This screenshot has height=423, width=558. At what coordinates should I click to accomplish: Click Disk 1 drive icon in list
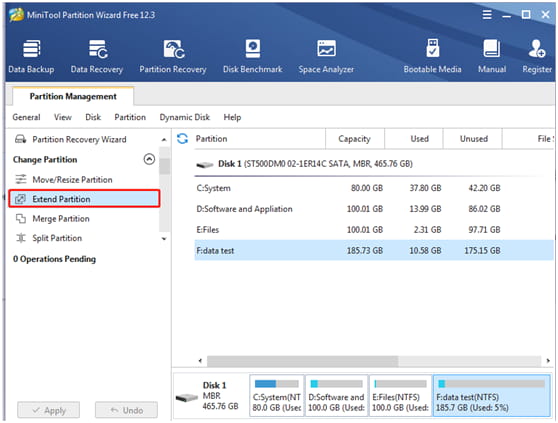(205, 164)
